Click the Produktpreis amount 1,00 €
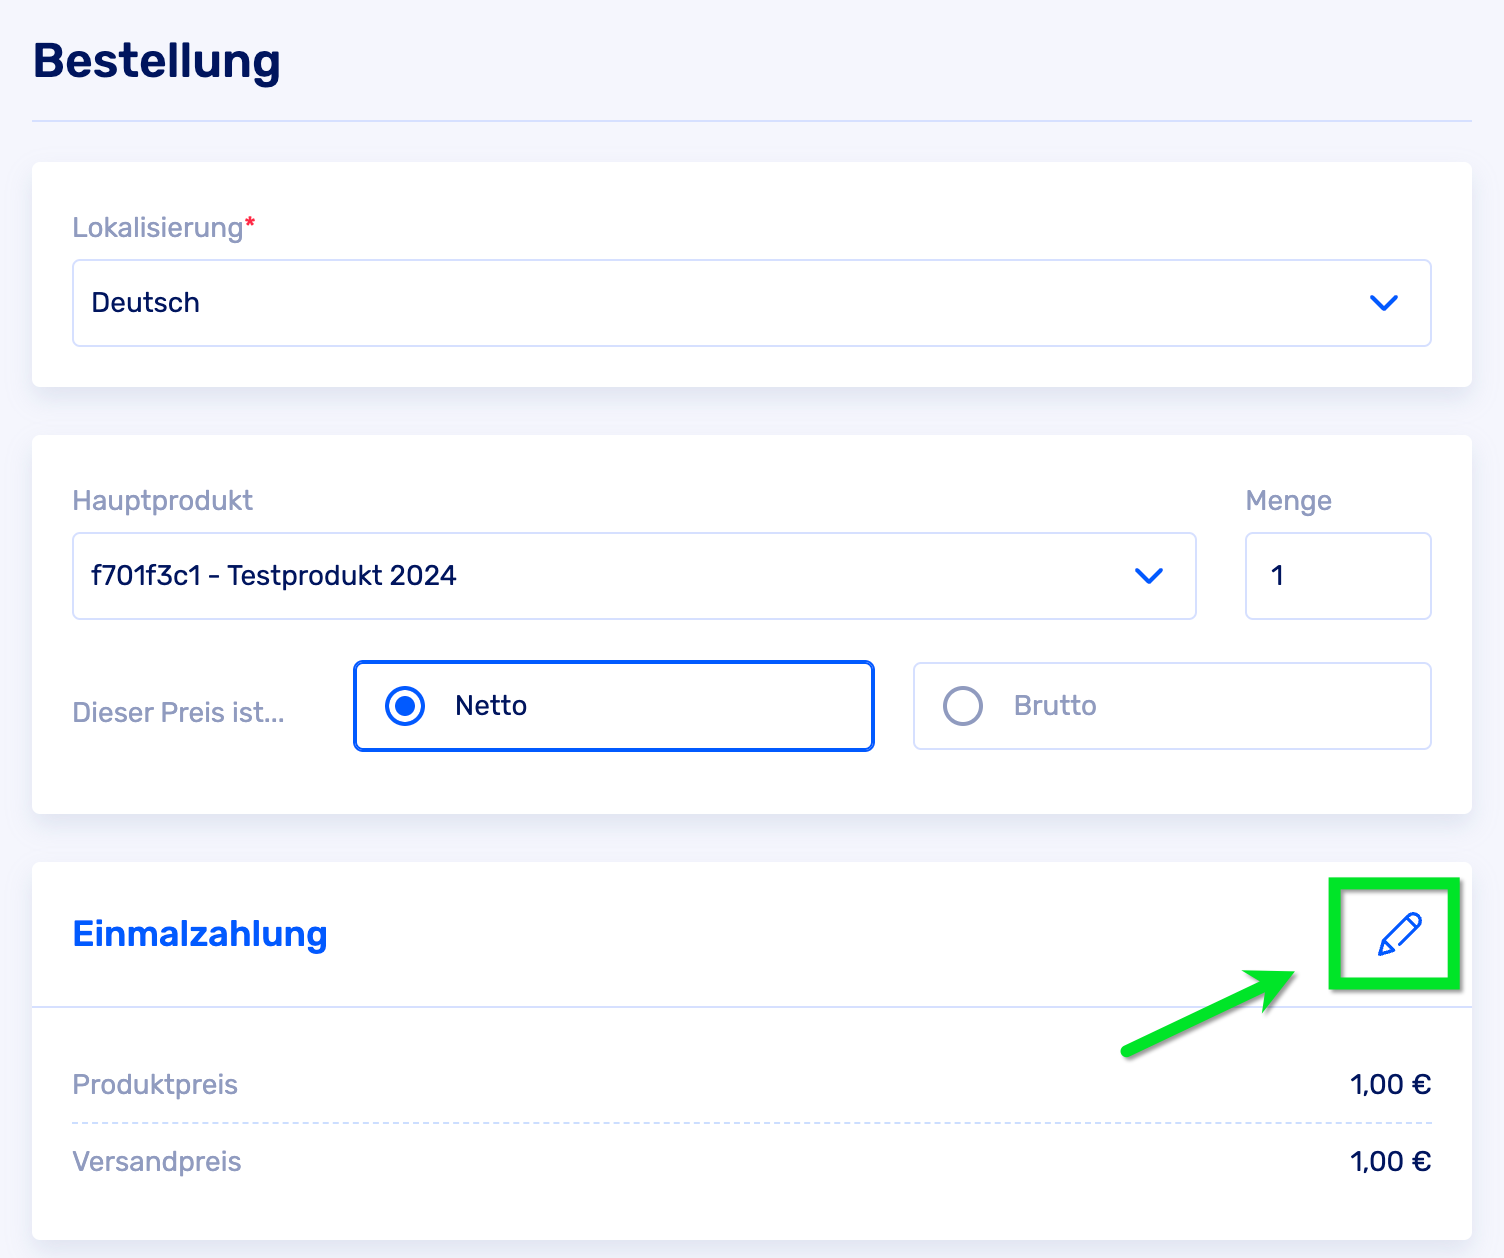 click(x=1390, y=1085)
